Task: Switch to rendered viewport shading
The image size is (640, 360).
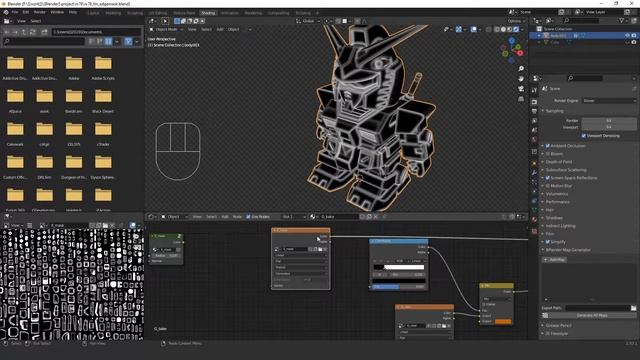Action: (516, 29)
